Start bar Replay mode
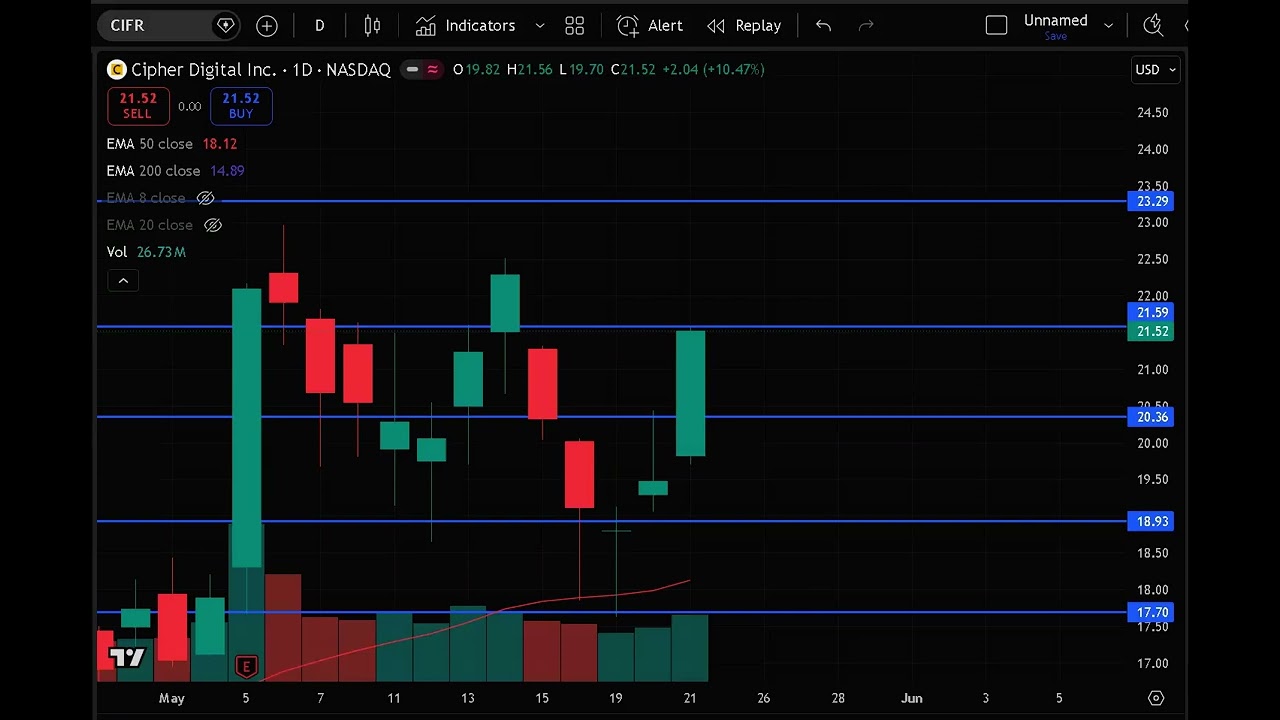The image size is (1280, 720). coord(744,26)
